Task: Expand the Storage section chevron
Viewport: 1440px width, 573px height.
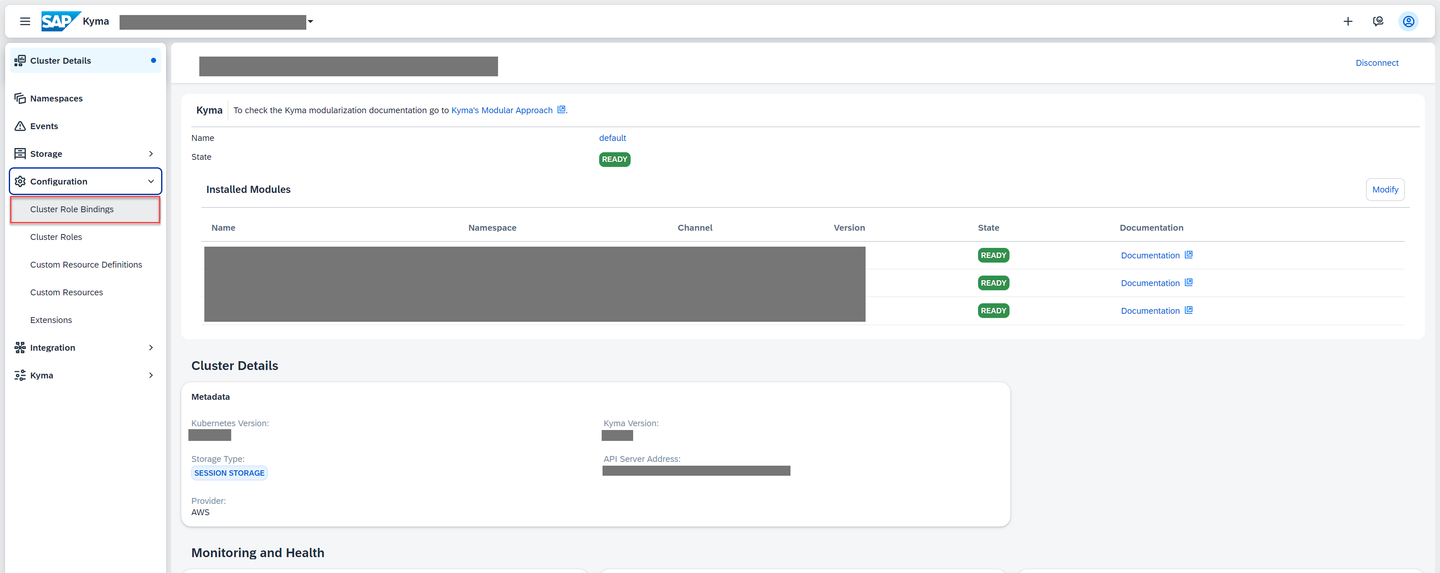Action: click(151, 154)
